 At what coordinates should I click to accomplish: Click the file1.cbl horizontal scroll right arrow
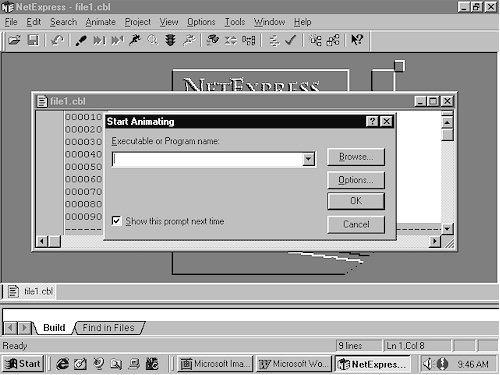click(434, 241)
